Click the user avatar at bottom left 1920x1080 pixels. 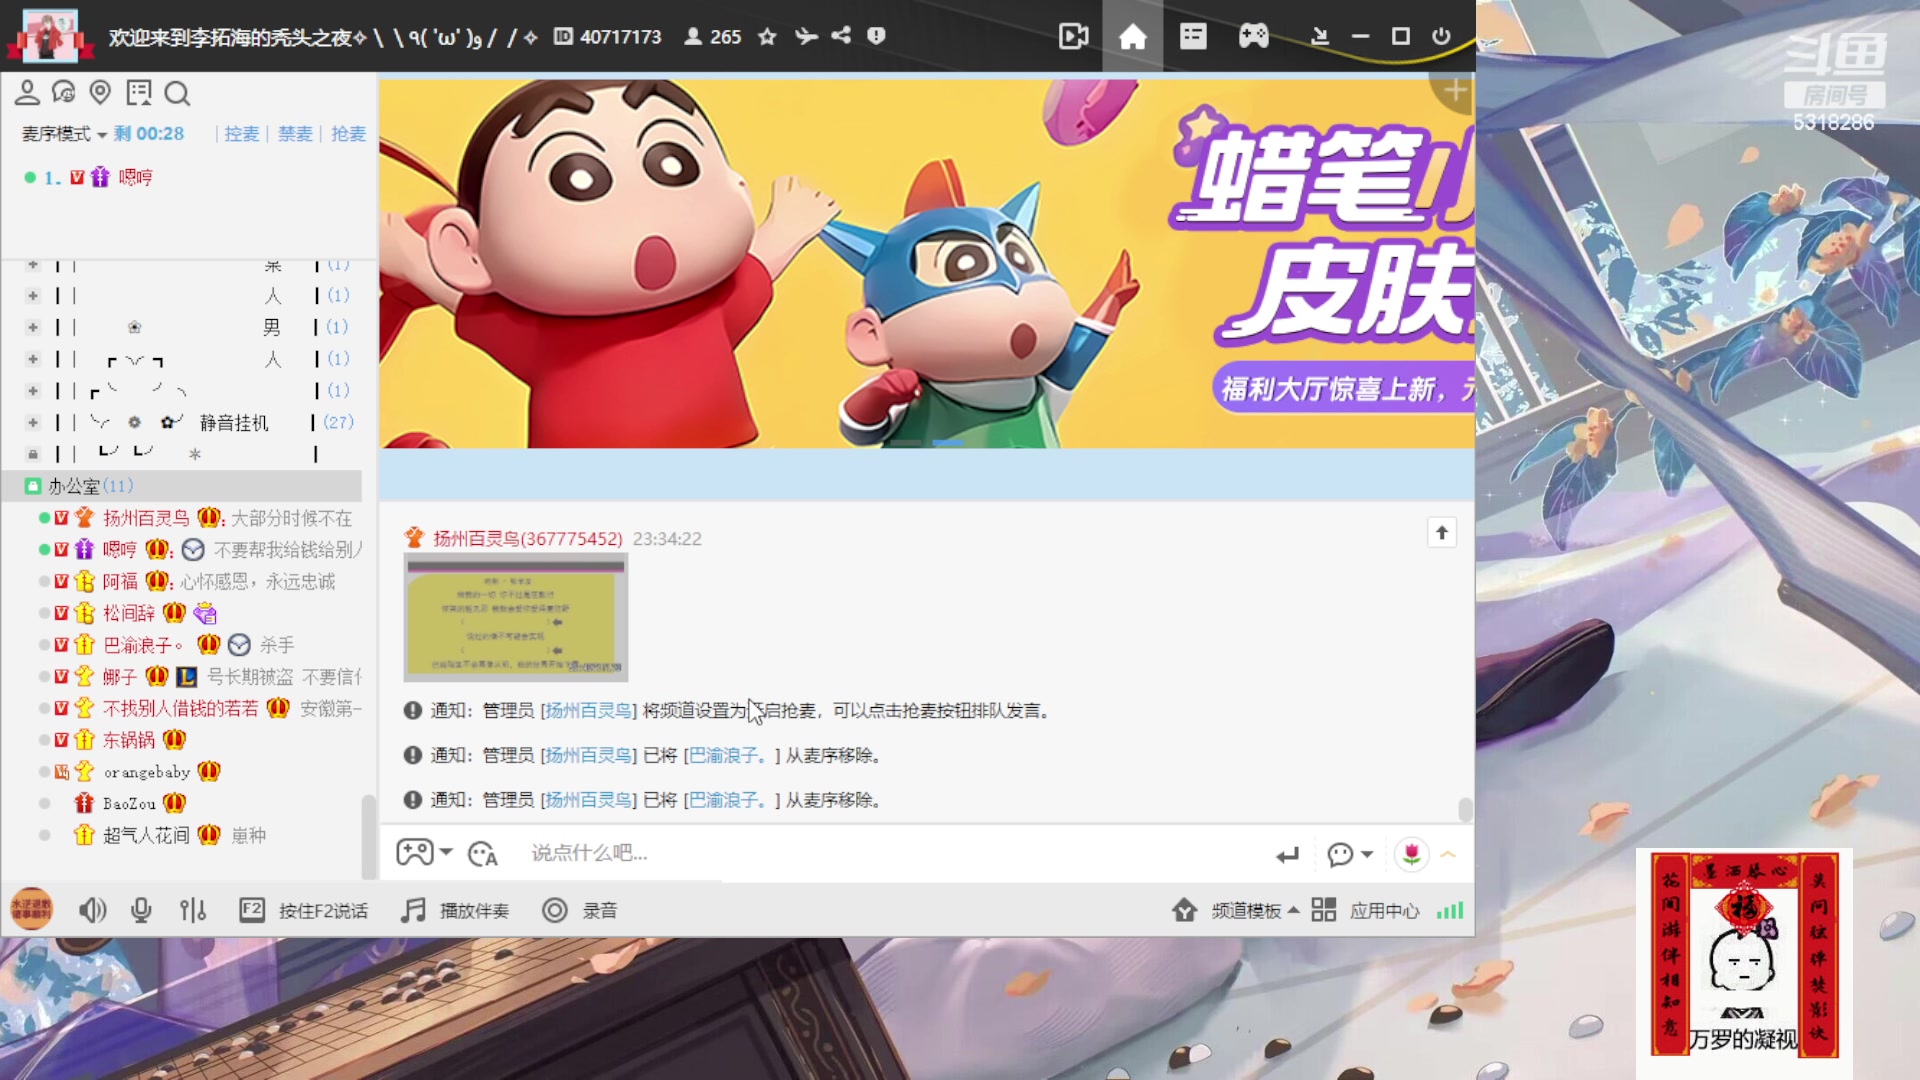[31, 909]
